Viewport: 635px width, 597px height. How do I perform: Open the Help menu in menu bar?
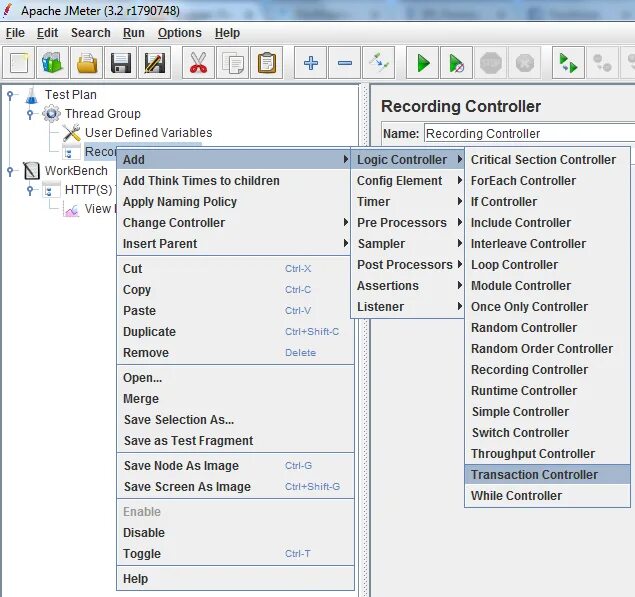tap(227, 33)
